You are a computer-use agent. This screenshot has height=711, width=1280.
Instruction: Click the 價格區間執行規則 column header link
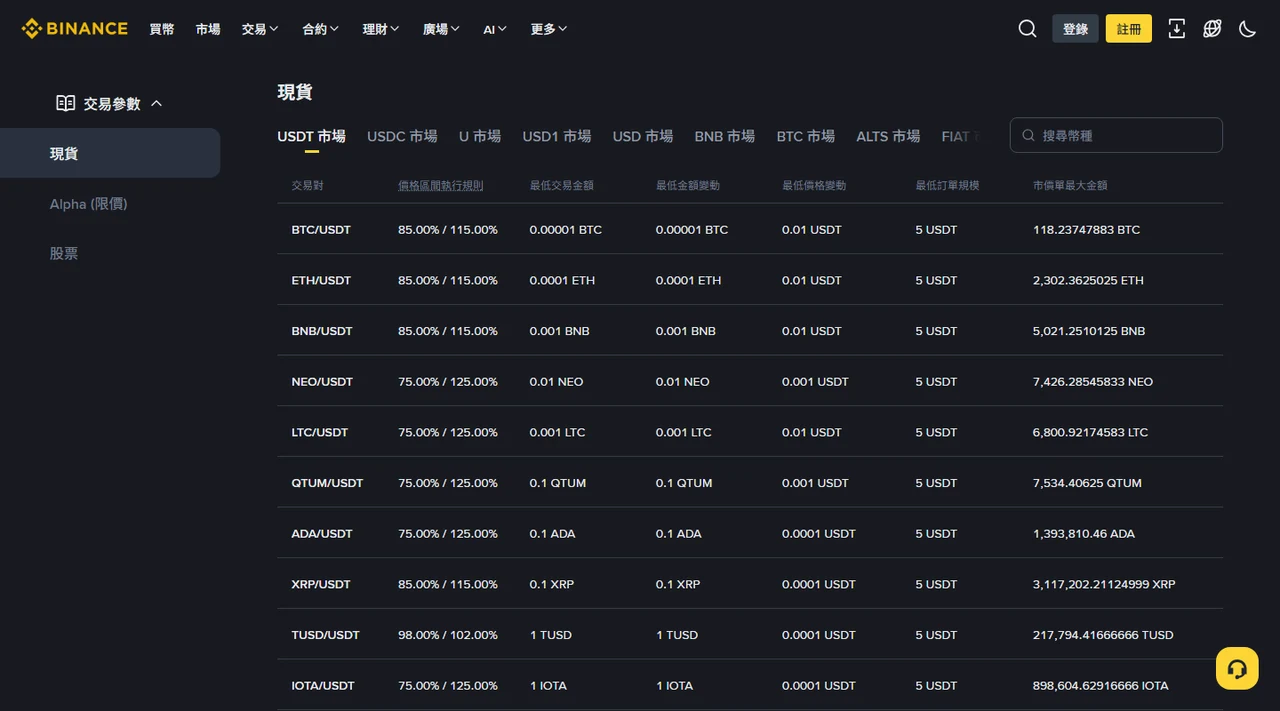point(441,185)
